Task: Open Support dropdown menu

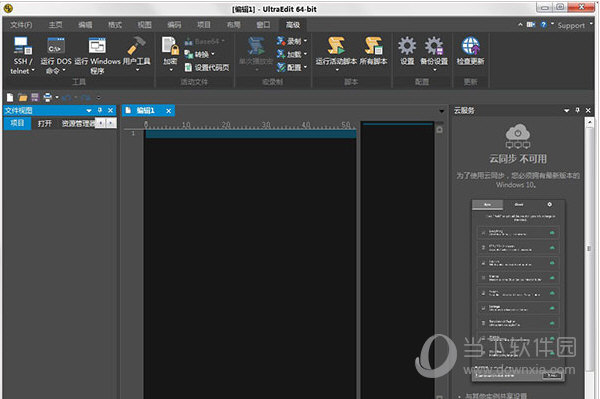Action: tap(574, 25)
